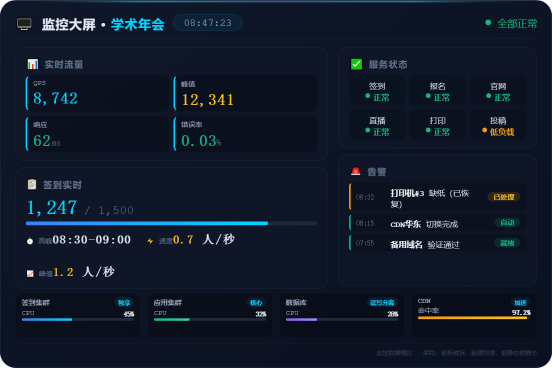Click the 自动 tag on CDN华东 alert
The width and height of the screenshot is (552, 368).
pyautogui.click(x=507, y=223)
